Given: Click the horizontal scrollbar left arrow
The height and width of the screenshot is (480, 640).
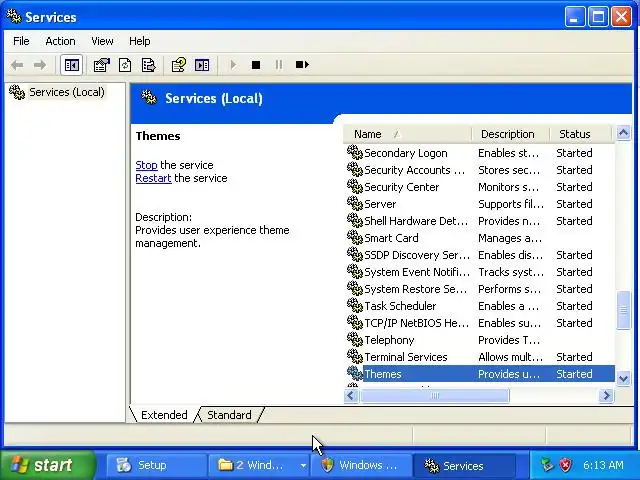Looking at the screenshot, I should click(x=351, y=396).
